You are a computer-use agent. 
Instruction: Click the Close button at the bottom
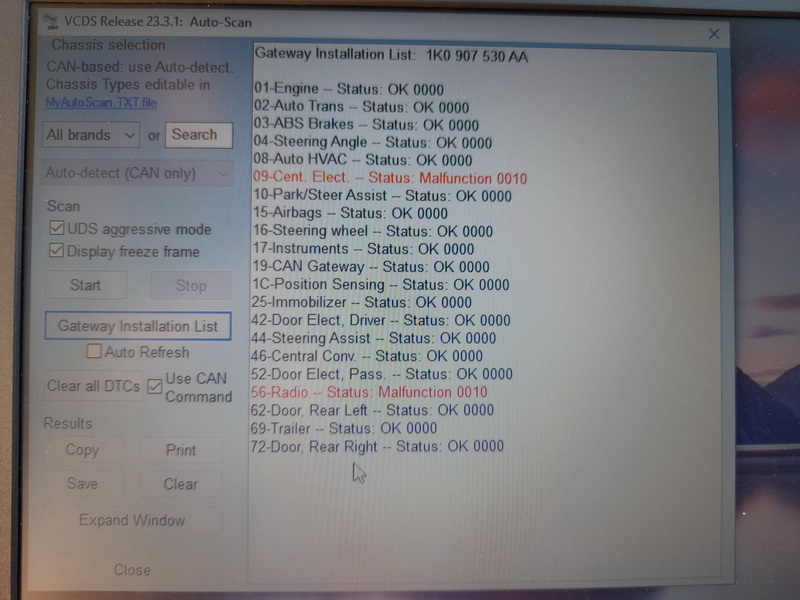(132, 569)
